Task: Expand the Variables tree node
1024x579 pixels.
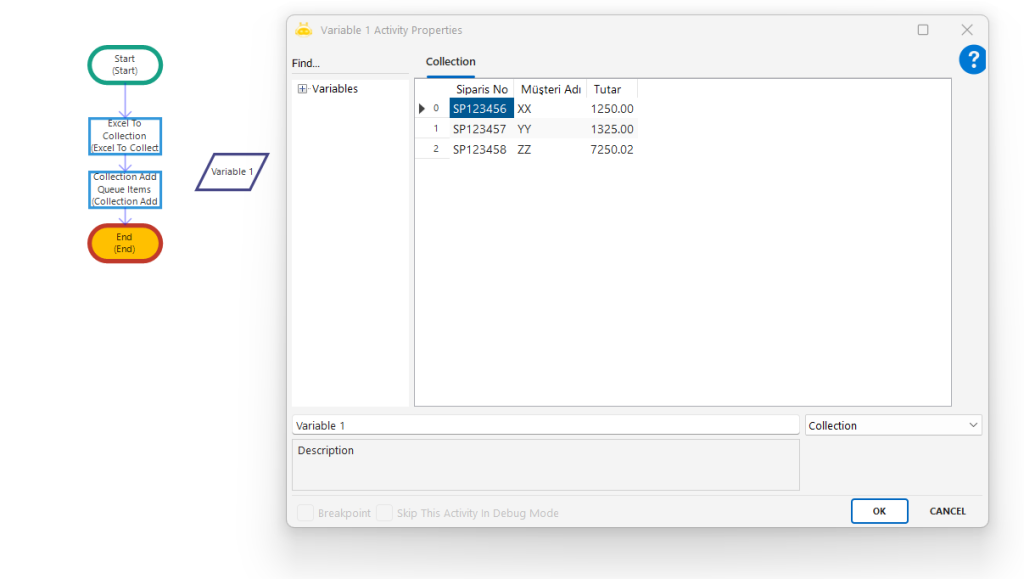Action: [302, 89]
